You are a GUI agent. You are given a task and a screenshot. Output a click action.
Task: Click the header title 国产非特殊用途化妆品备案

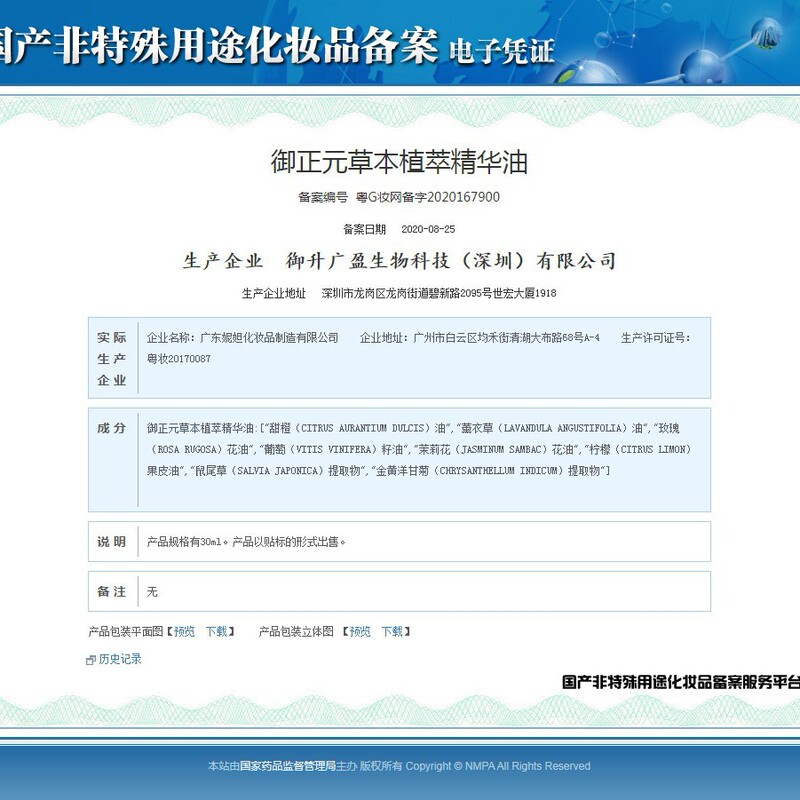tap(218, 46)
